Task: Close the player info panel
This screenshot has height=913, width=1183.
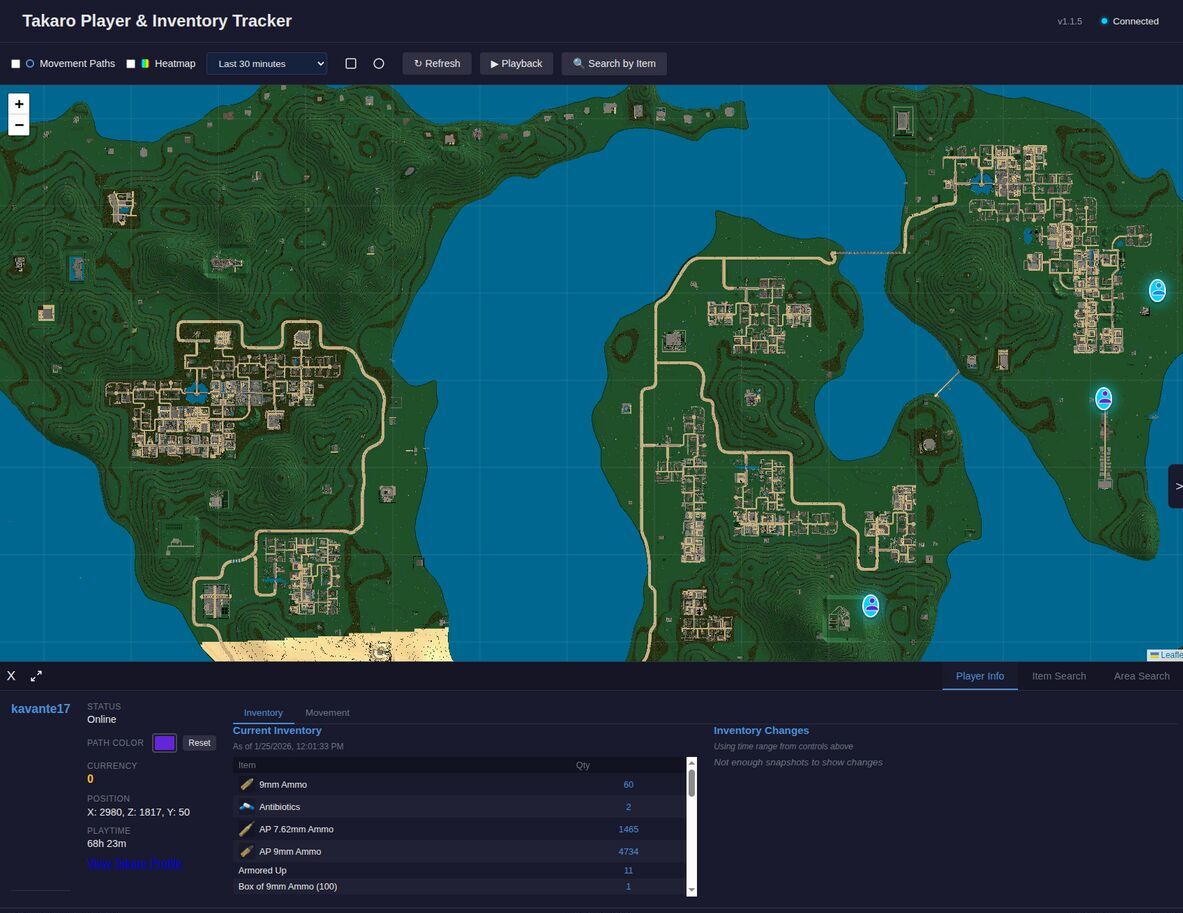Action: [12, 676]
